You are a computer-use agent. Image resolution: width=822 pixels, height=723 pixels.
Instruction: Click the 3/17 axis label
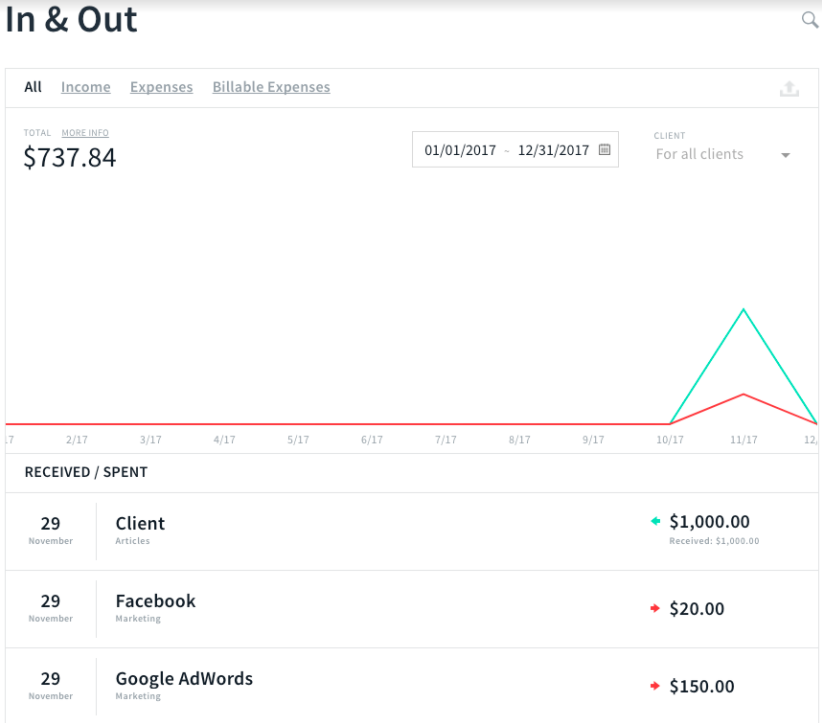(150, 440)
